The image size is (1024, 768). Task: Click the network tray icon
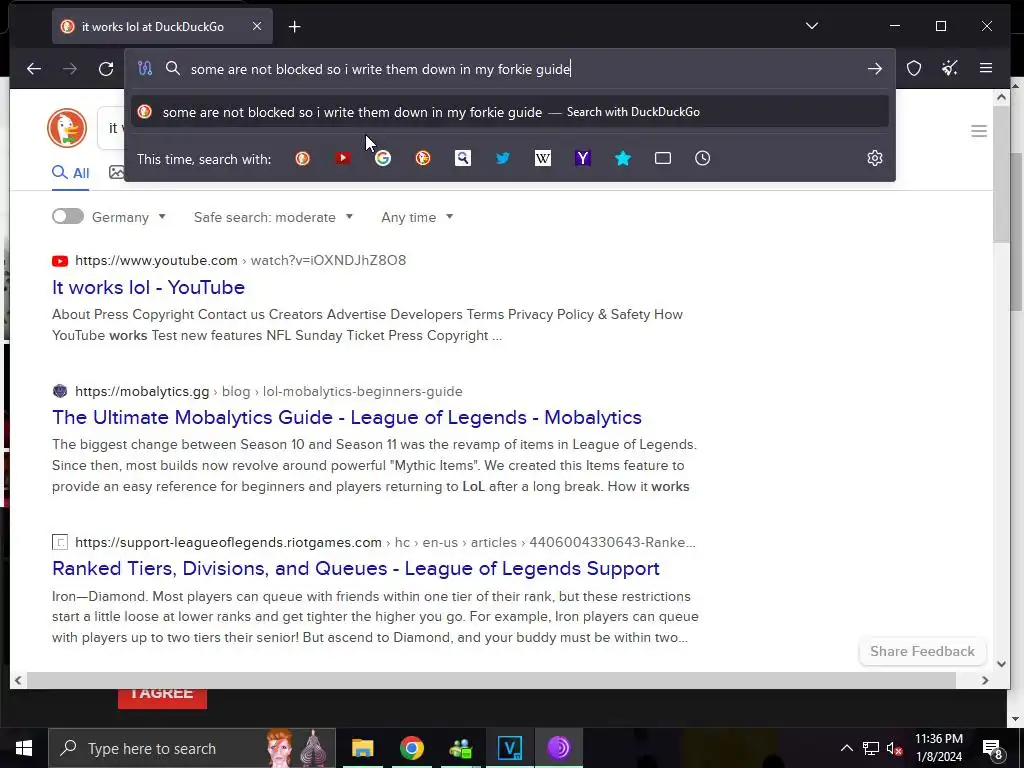point(871,748)
